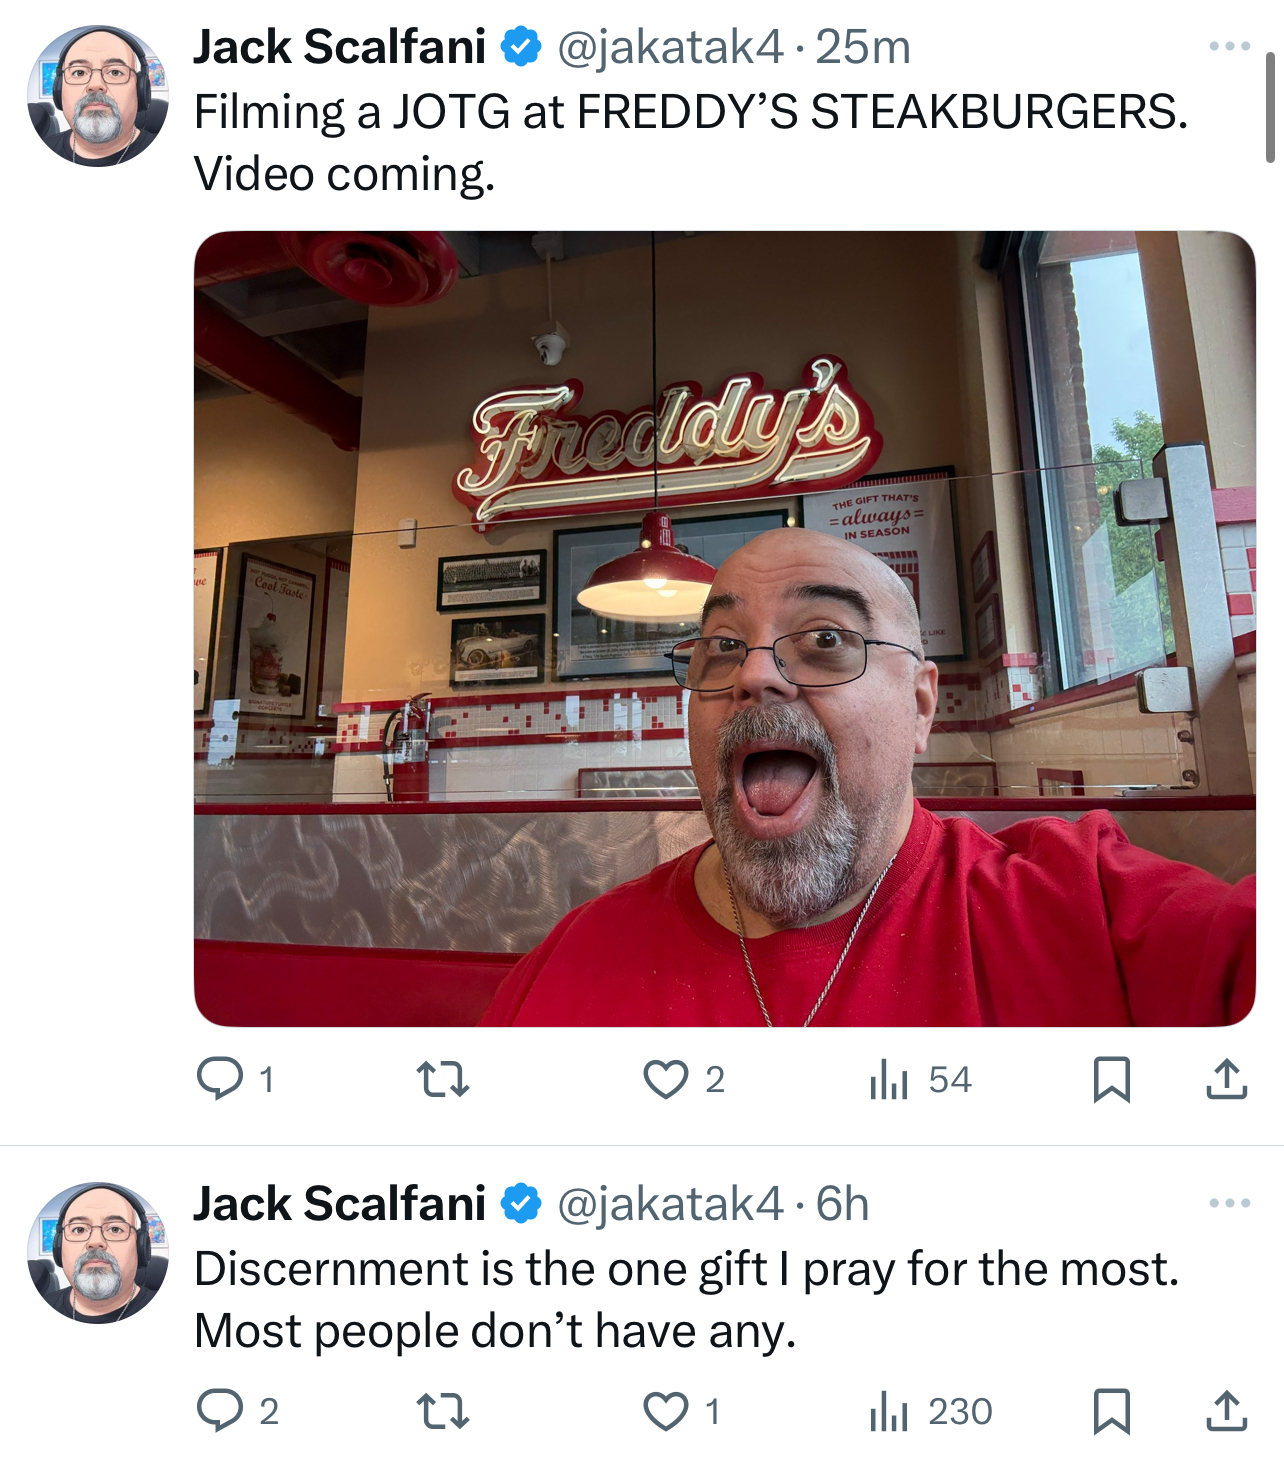Retweet the Freddy's Steakburgers tweet
The height and width of the screenshot is (1470, 1284).
click(x=442, y=1080)
